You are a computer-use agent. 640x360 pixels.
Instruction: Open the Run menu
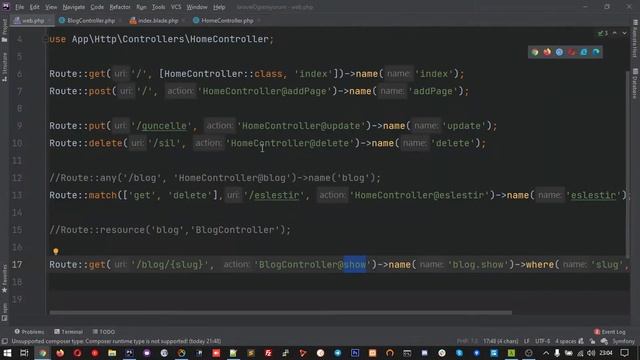tap(141, 7)
